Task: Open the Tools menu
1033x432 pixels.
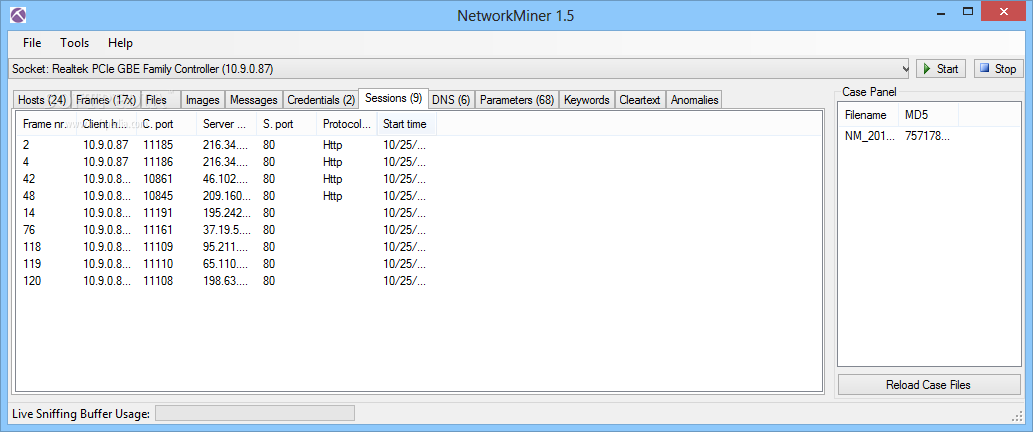Action: tap(74, 43)
